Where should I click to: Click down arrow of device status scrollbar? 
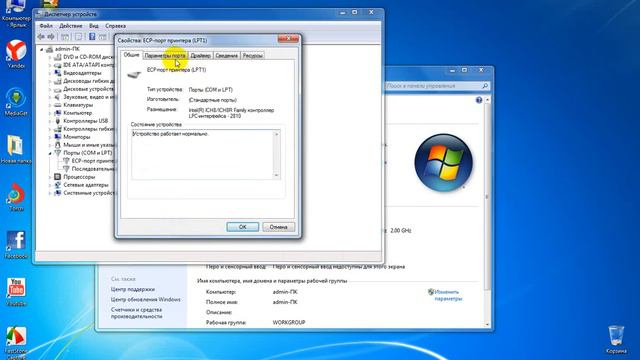pyautogui.click(x=277, y=175)
